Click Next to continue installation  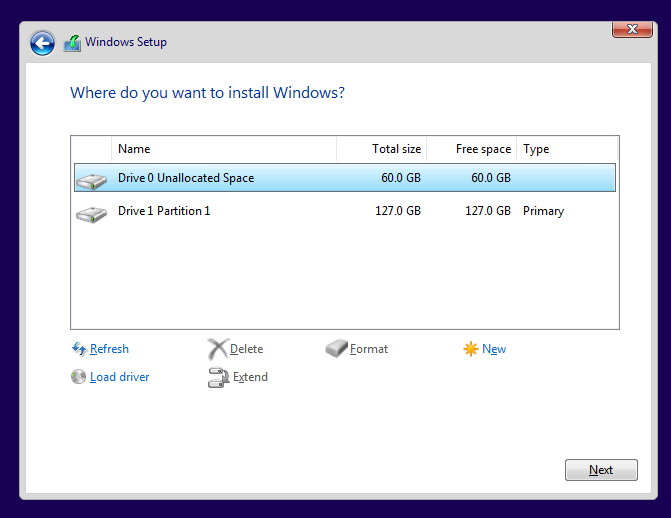[601, 470]
